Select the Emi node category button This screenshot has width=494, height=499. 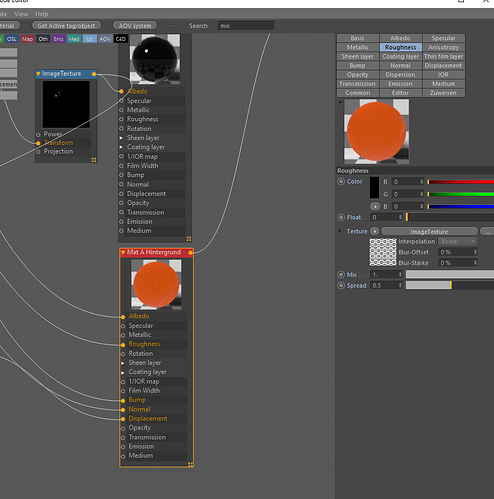point(58,39)
